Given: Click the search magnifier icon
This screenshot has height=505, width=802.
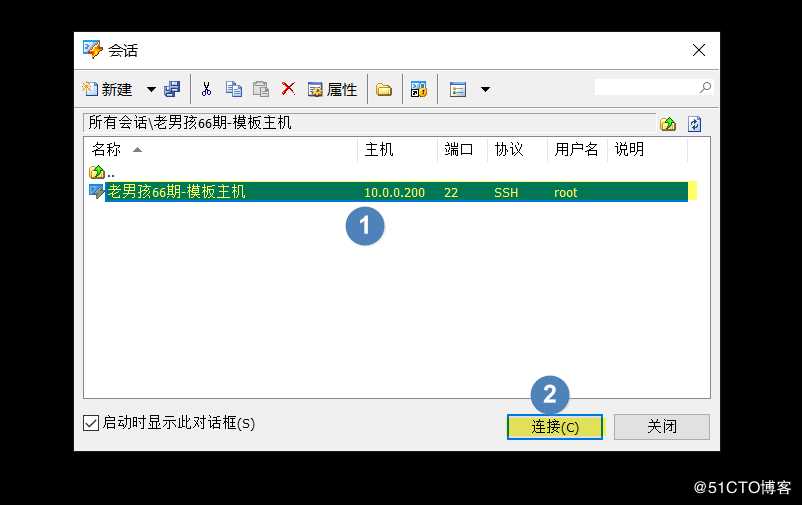Looking at the screenshot, I should (x=705, y=87).
